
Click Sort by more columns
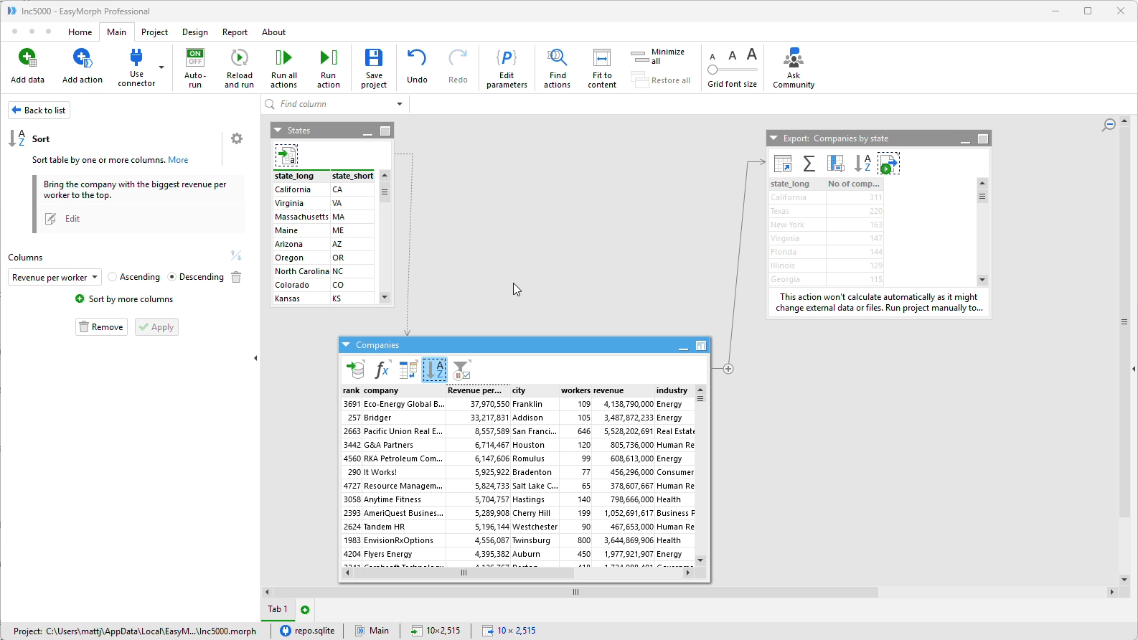(124, 299)
